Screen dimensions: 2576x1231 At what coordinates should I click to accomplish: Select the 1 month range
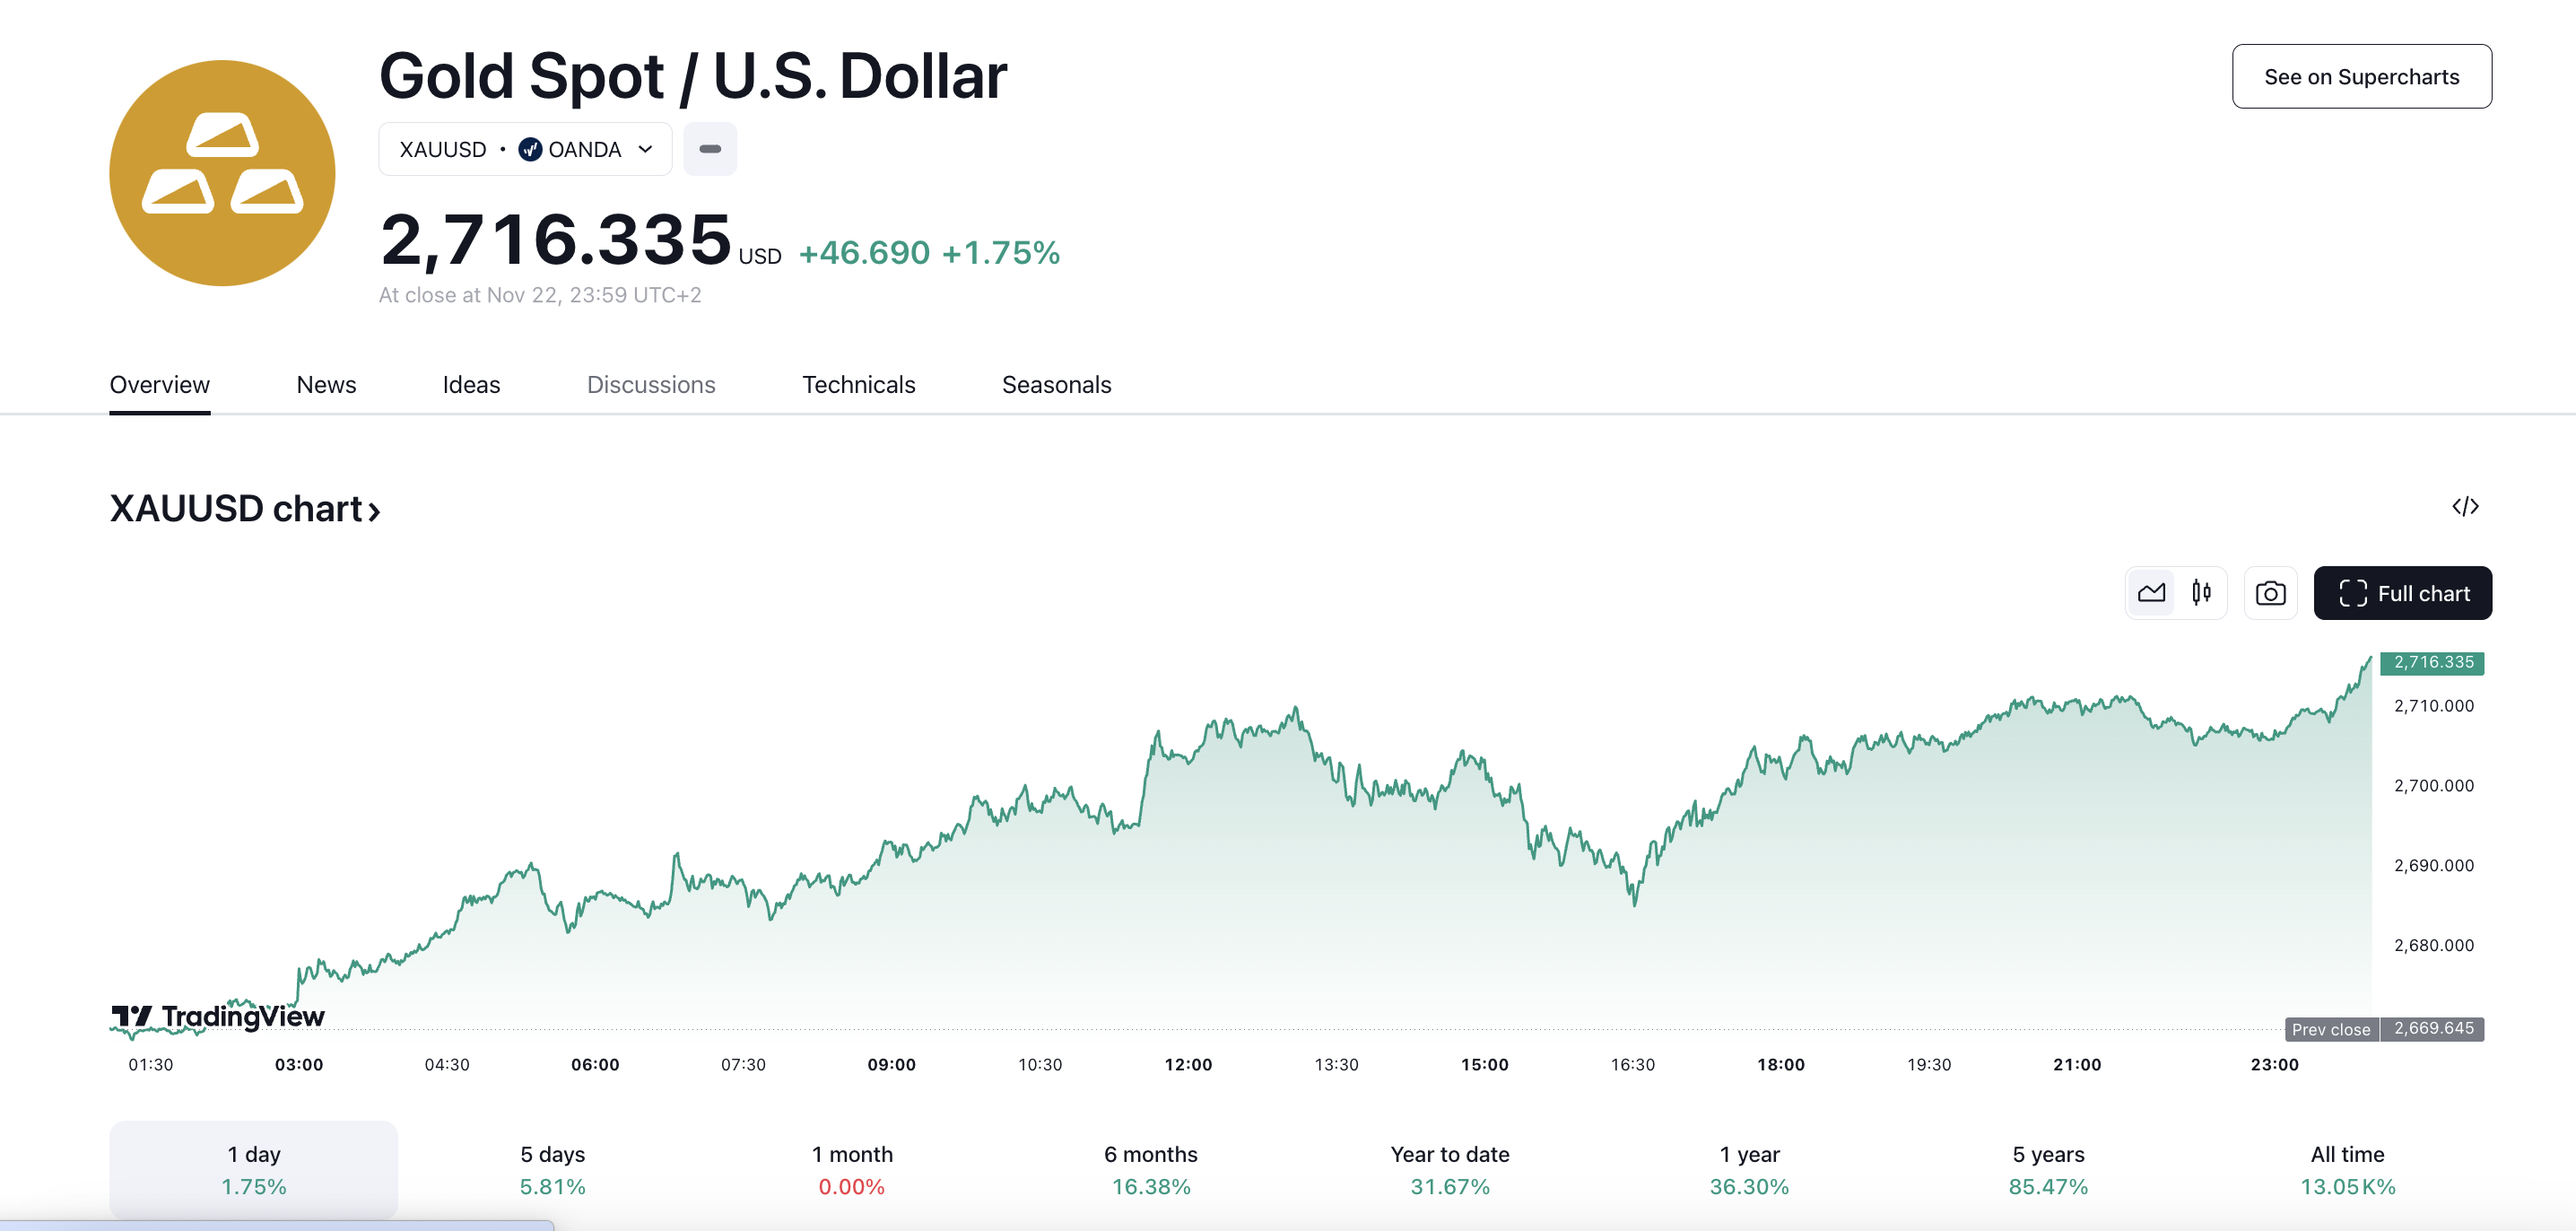pos(851,1169)
